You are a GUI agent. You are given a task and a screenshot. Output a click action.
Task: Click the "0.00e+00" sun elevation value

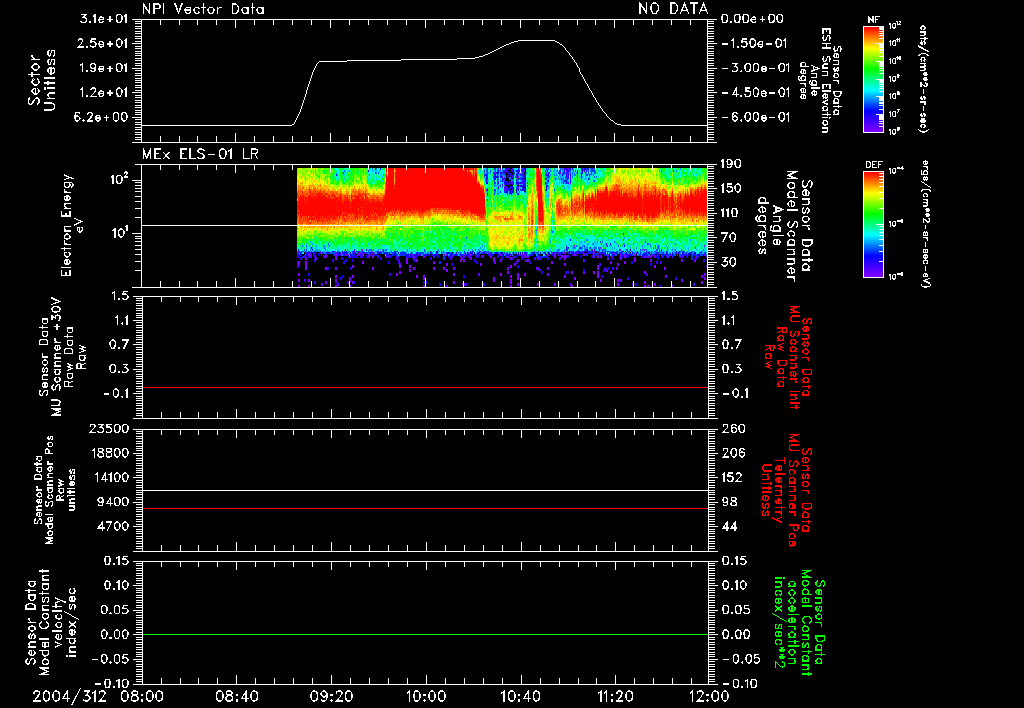click(752, 19)
